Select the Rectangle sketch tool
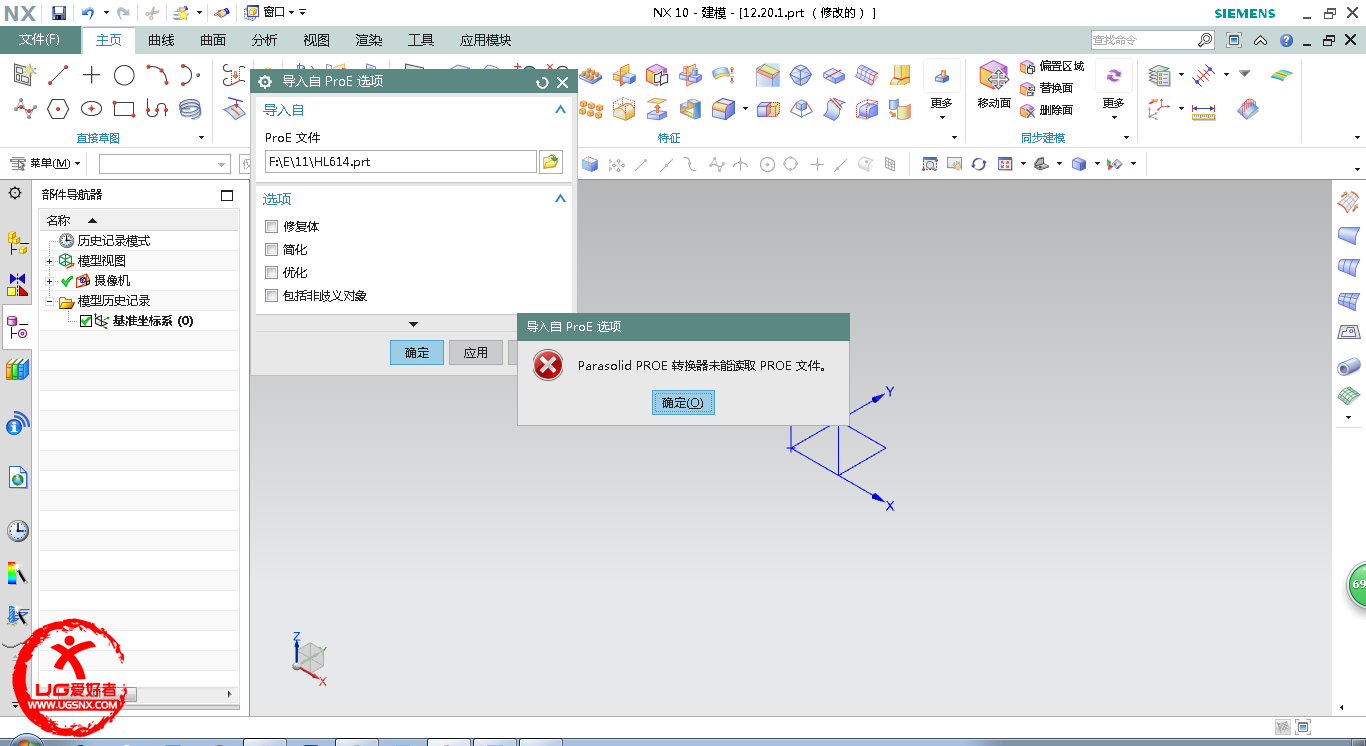Viewport: 1366px width, 746px height. coord(124,108)
